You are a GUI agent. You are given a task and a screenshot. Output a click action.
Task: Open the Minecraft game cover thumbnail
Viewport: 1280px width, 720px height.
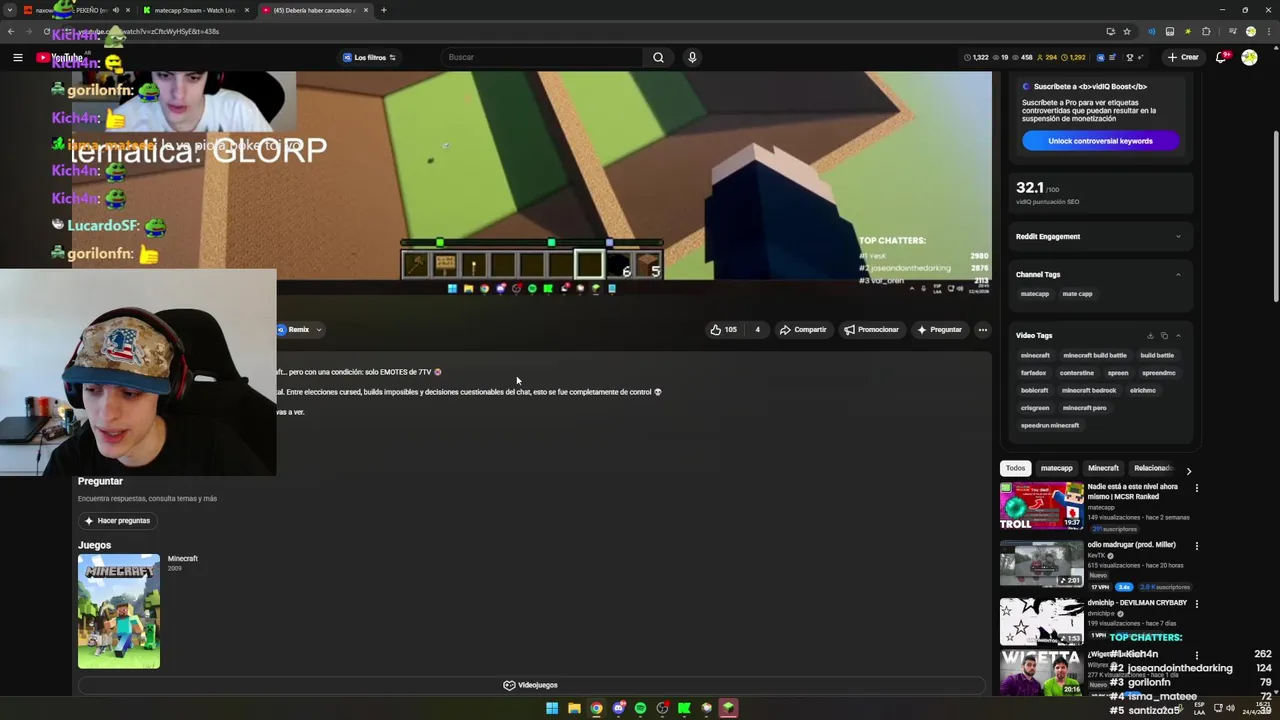pos(119,611)
